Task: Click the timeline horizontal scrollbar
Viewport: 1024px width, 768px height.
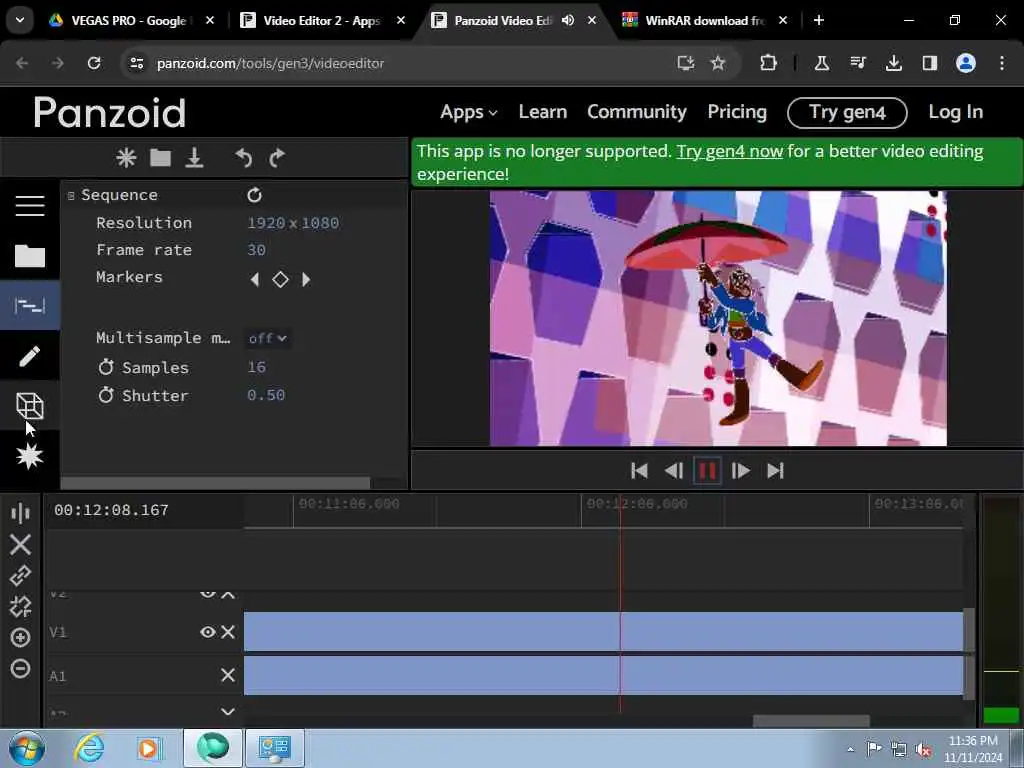Action: point(810,721)
